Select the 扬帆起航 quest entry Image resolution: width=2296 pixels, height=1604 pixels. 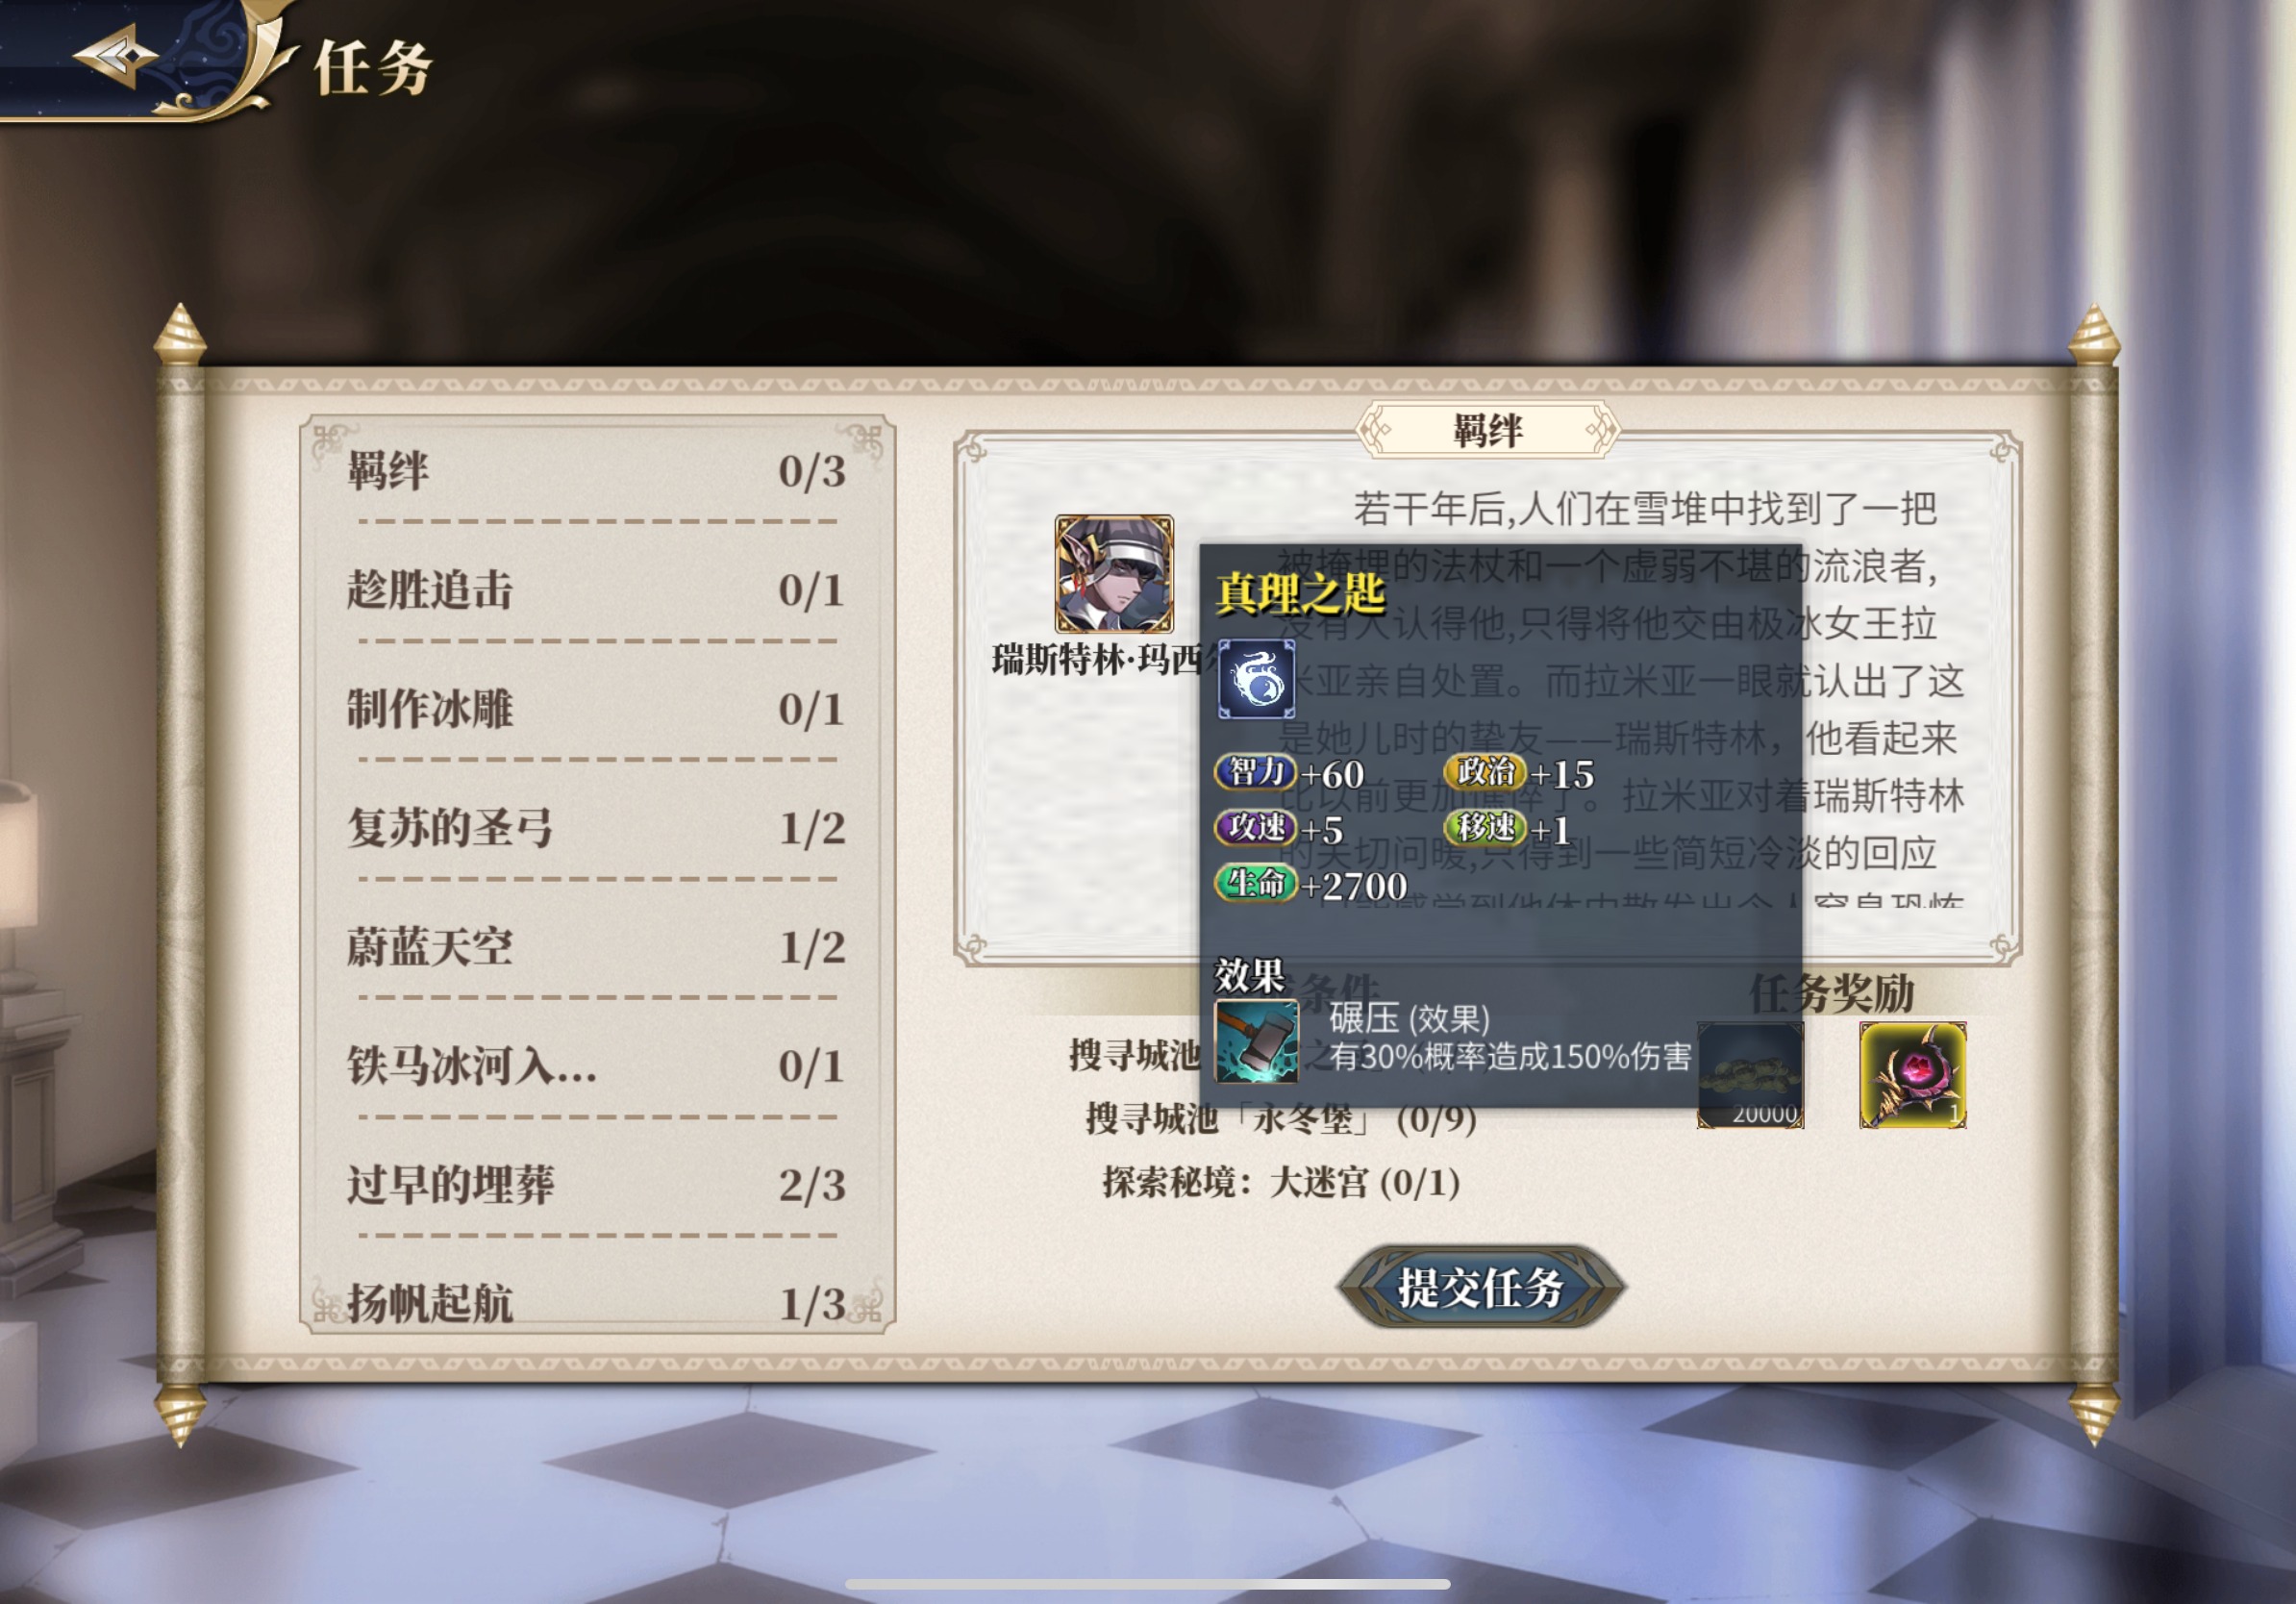coord(596,1303)
